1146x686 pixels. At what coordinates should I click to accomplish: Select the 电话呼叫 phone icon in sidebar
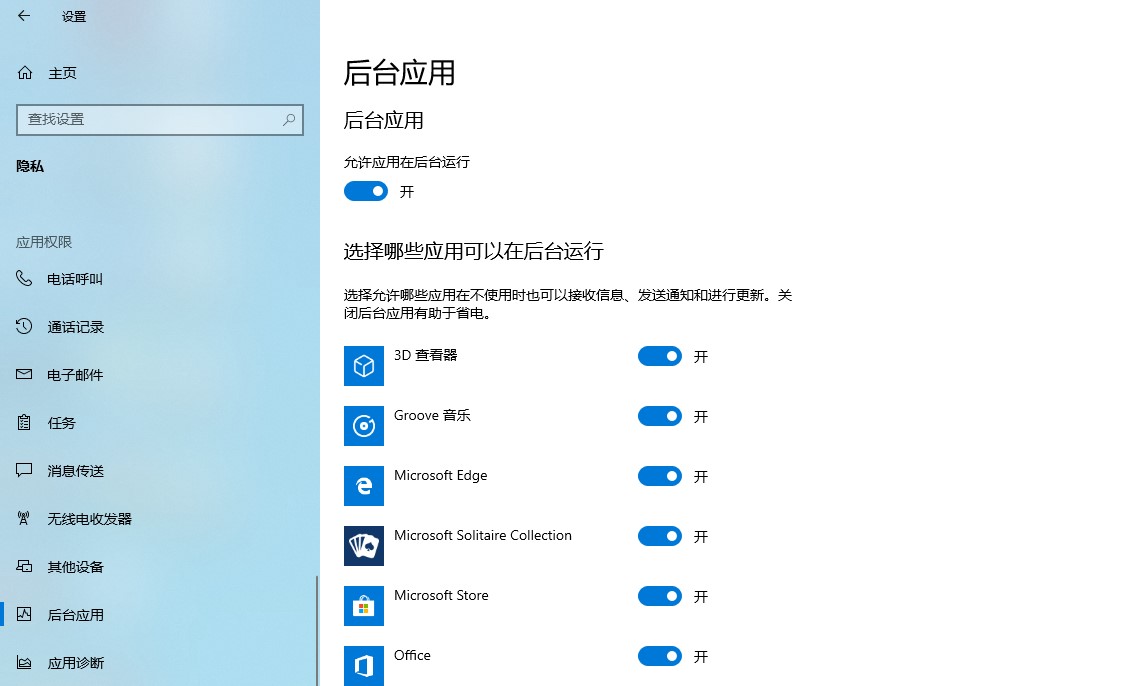pos(24,279)
